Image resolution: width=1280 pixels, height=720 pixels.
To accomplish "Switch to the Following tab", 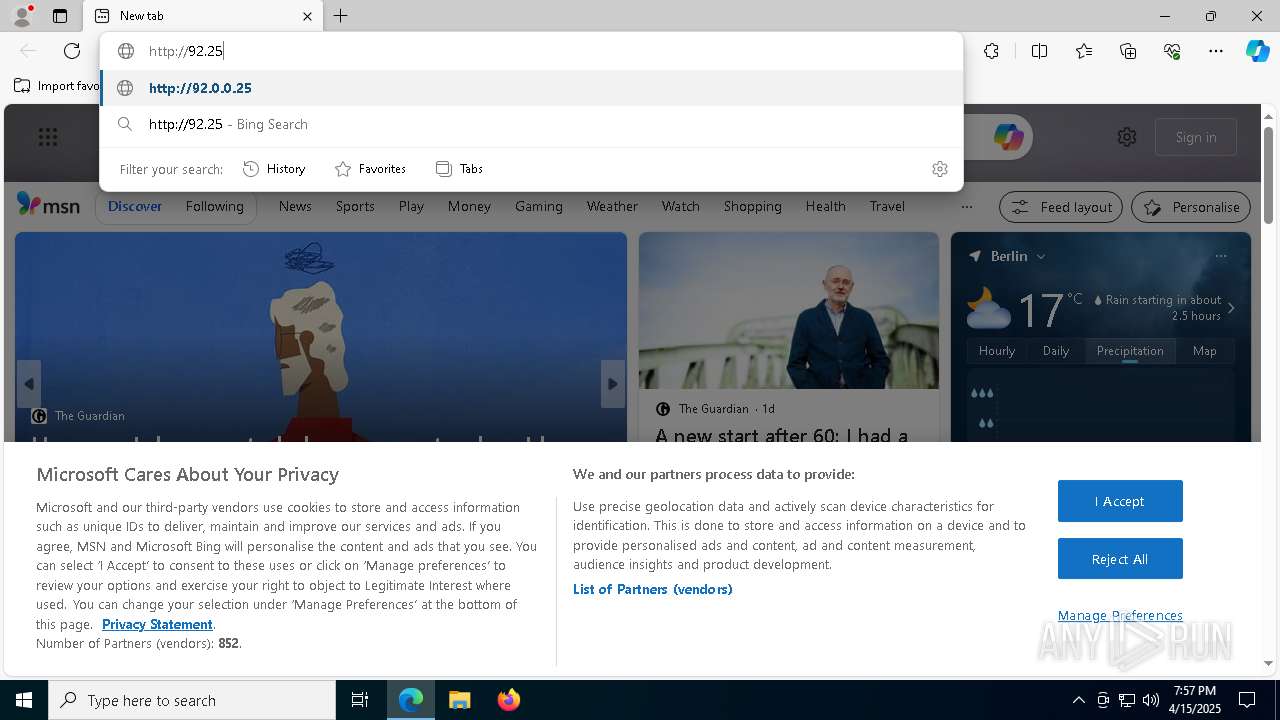I will pos(214,206).
